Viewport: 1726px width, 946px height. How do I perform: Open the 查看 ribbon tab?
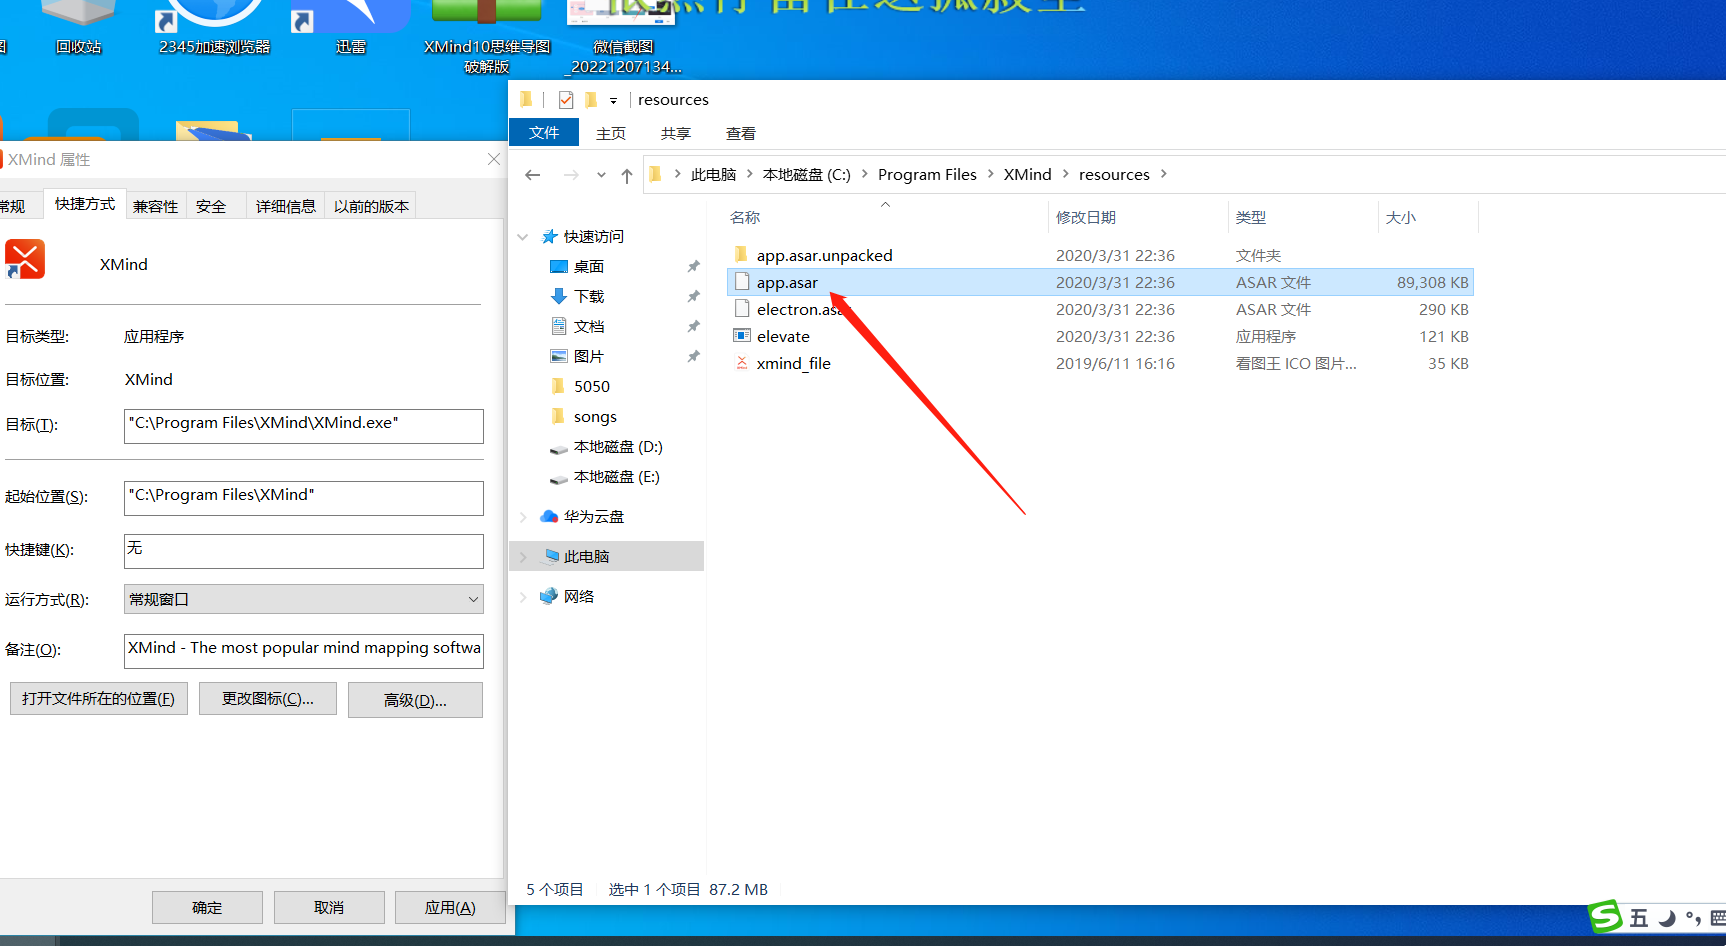tap(740, 133)
